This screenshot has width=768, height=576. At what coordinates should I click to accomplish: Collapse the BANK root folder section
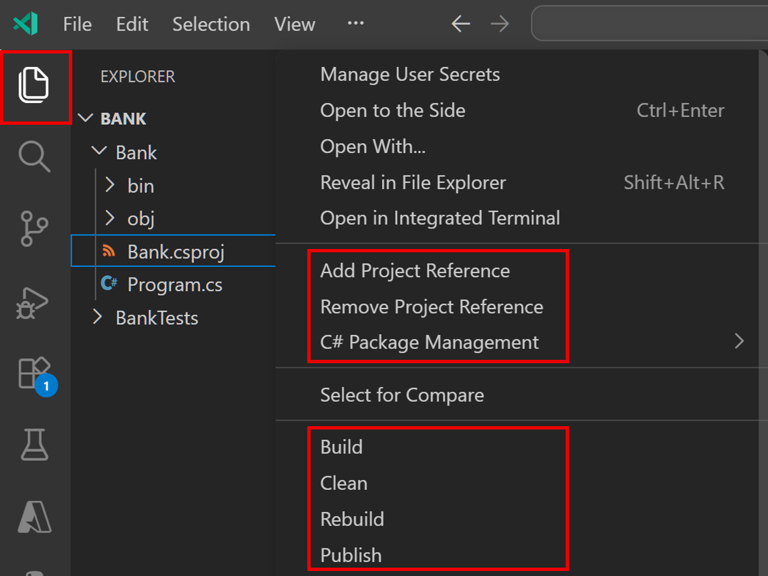(x=86, y=119)
